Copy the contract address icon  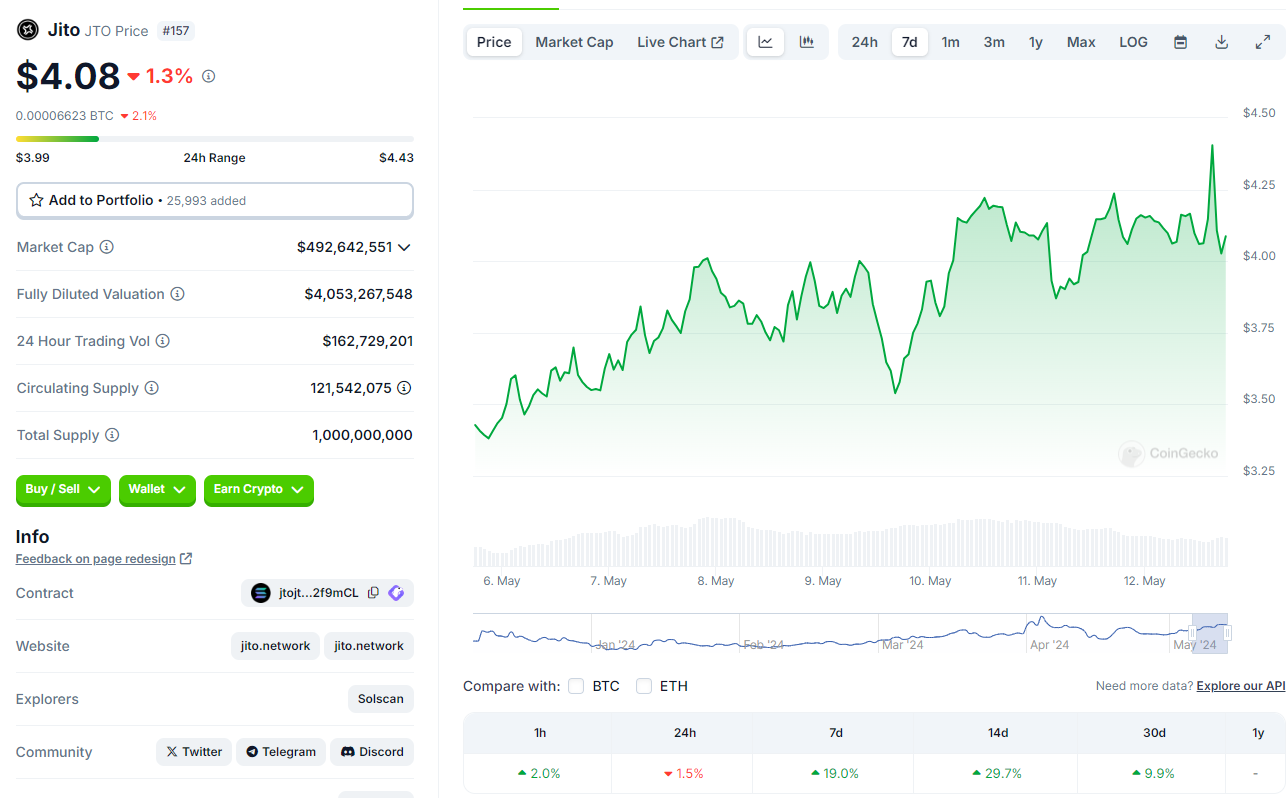tap(373, 593)
